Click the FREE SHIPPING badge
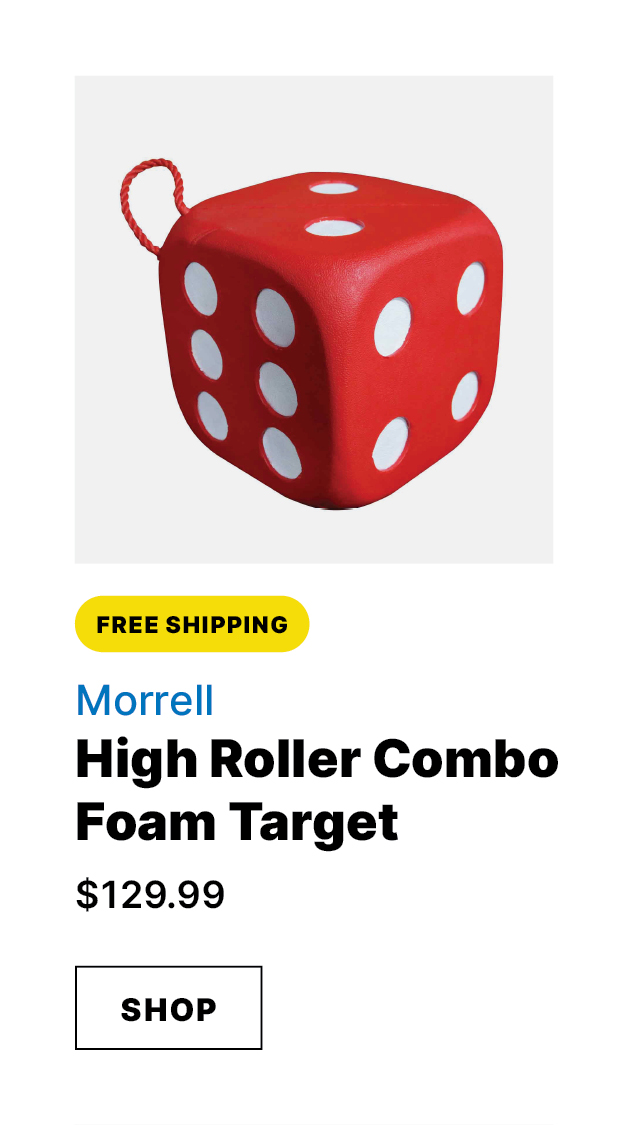Viewport: 628px width, 1125px height. tap(192, 624)
